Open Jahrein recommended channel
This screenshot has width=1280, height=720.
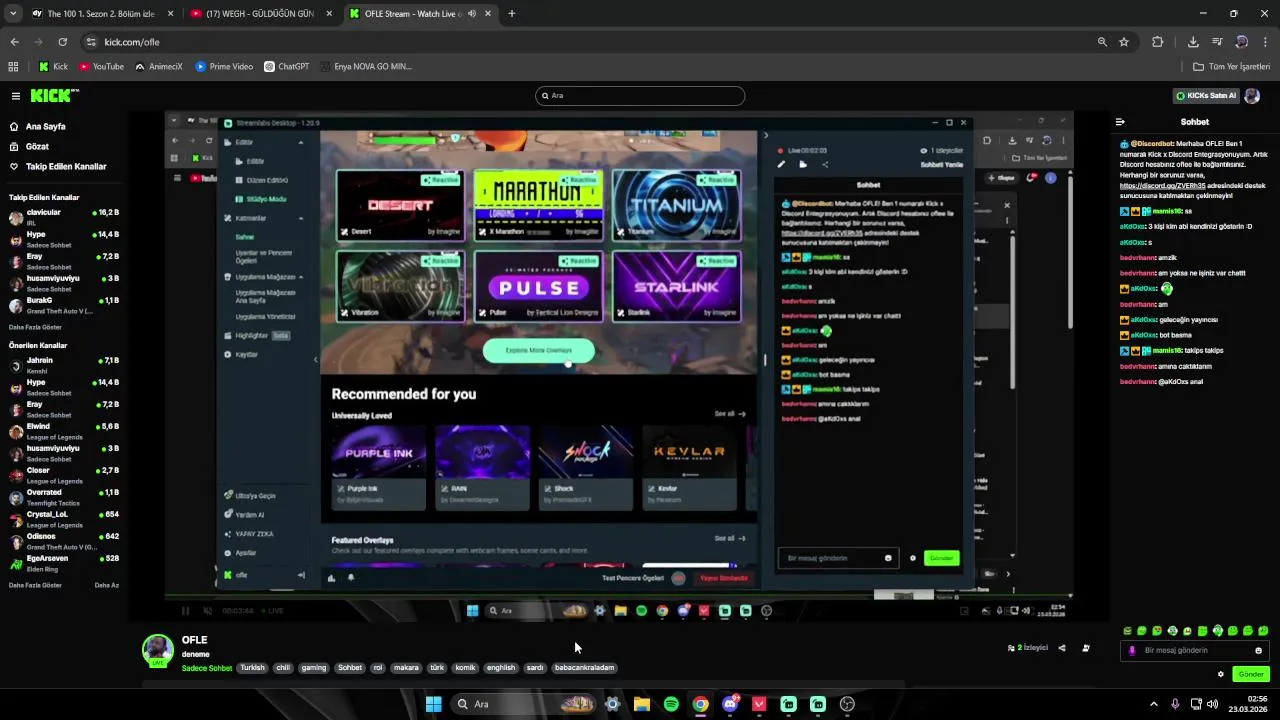(x=64, y=364)
